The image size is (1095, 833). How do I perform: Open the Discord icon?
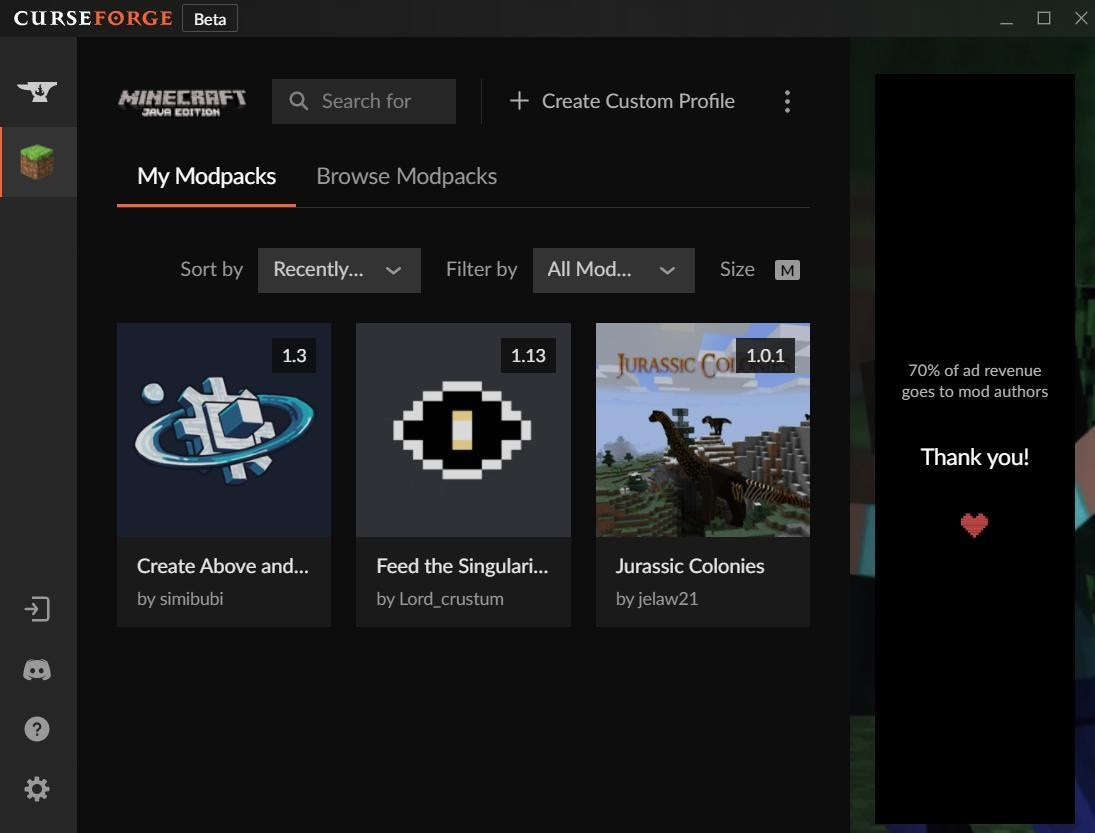point(37,669)
